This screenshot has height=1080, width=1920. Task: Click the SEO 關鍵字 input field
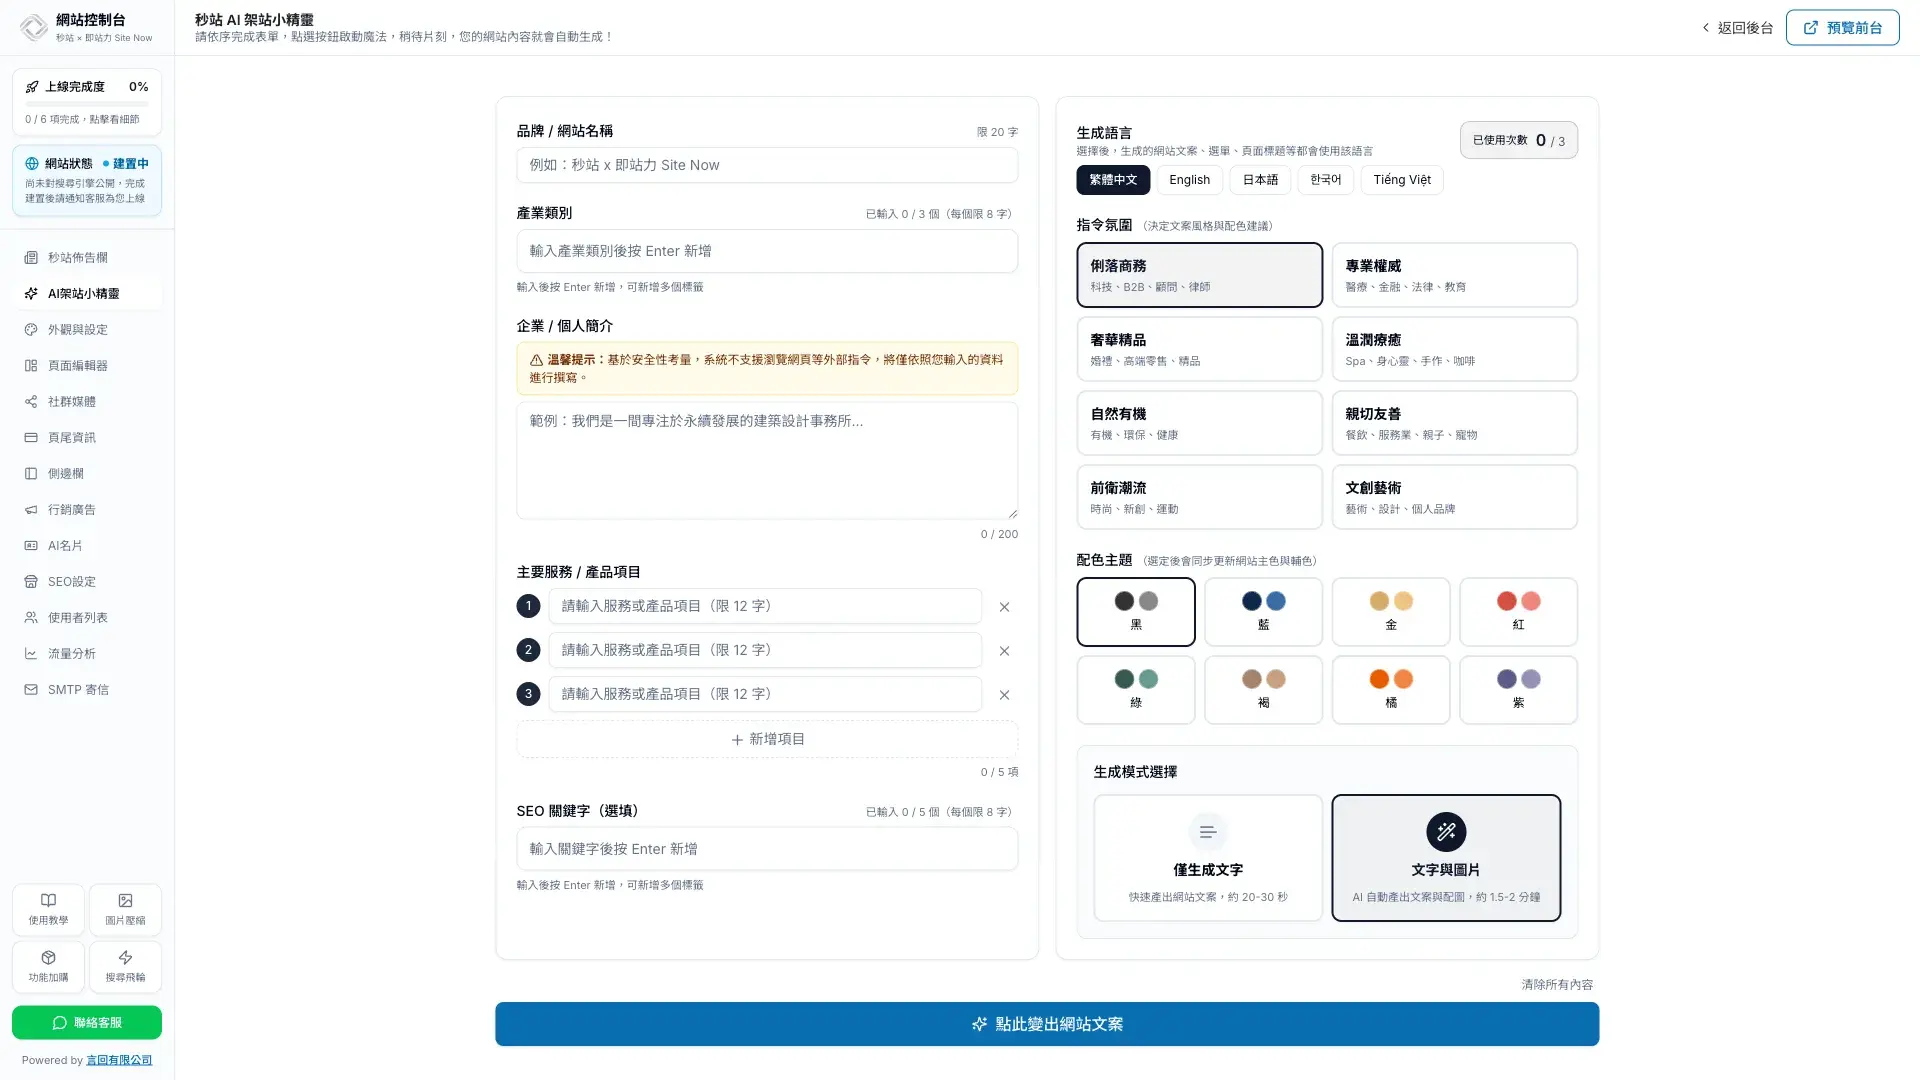[x=767, y=849]
